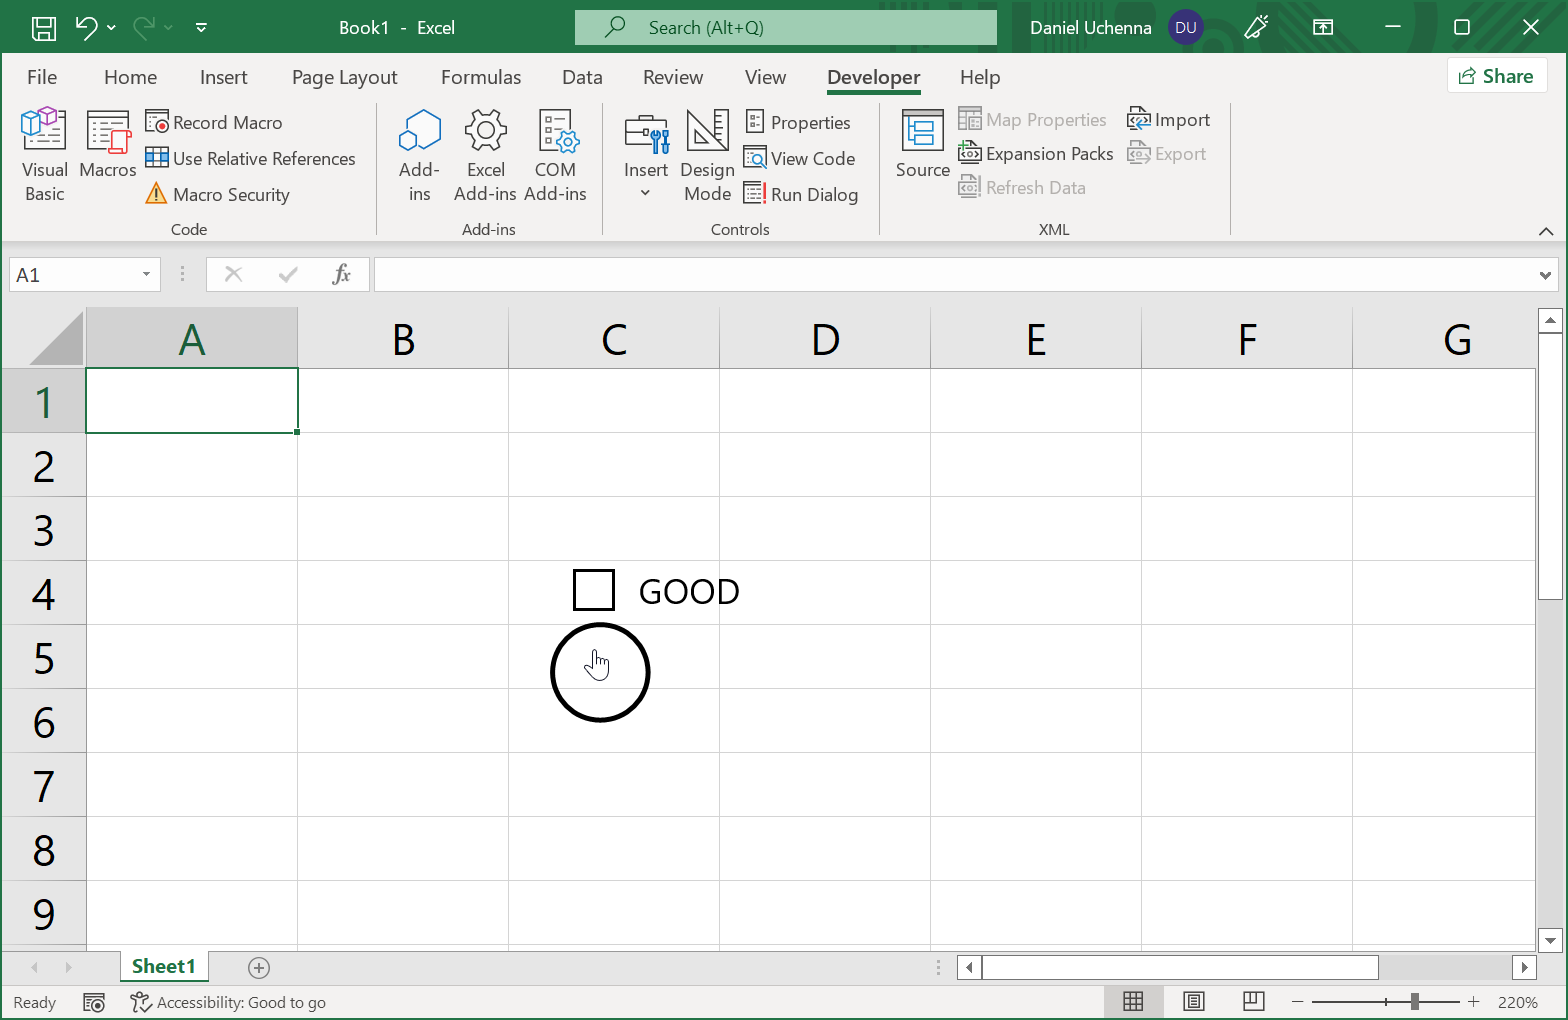The width and height of the screenshot is (1568, 1020).
Task: Open the Name Box dropdown
Action: pyautogui.click(x=146, y=275)
